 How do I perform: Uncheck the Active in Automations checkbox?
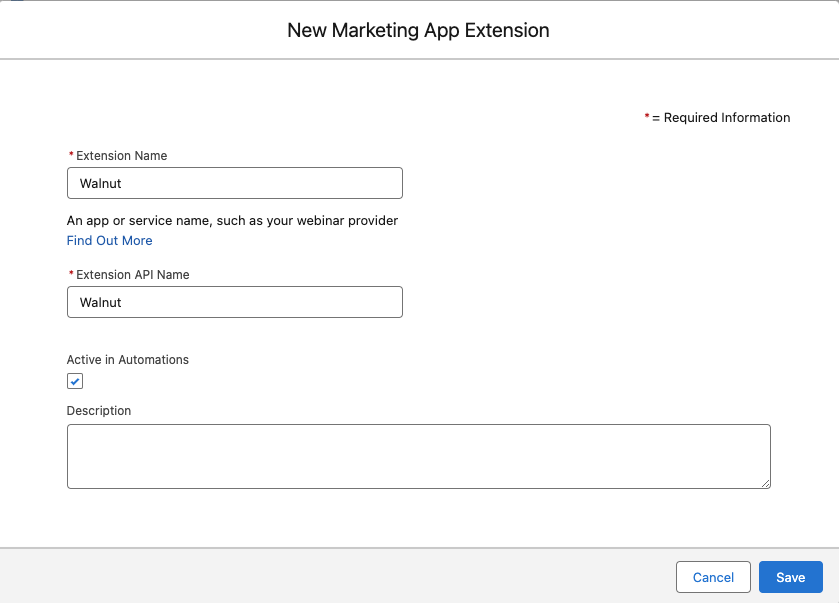75,381
